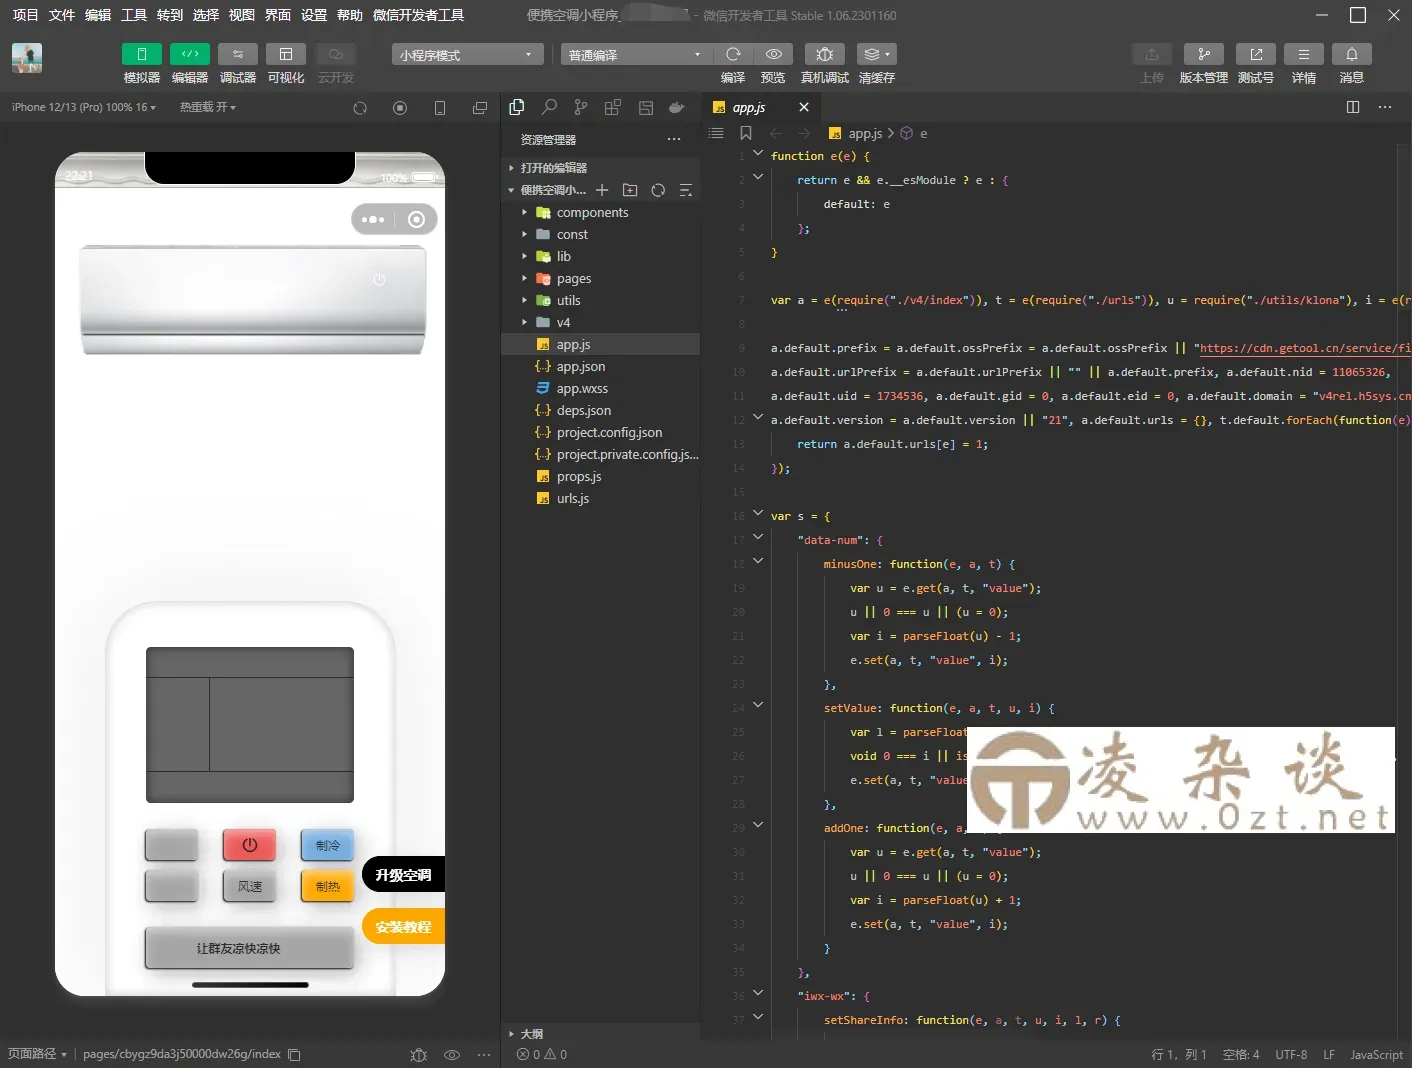Expand the utils folder
The width and height of the screenshot is (1412, 1068).
[x=600, y=300]
